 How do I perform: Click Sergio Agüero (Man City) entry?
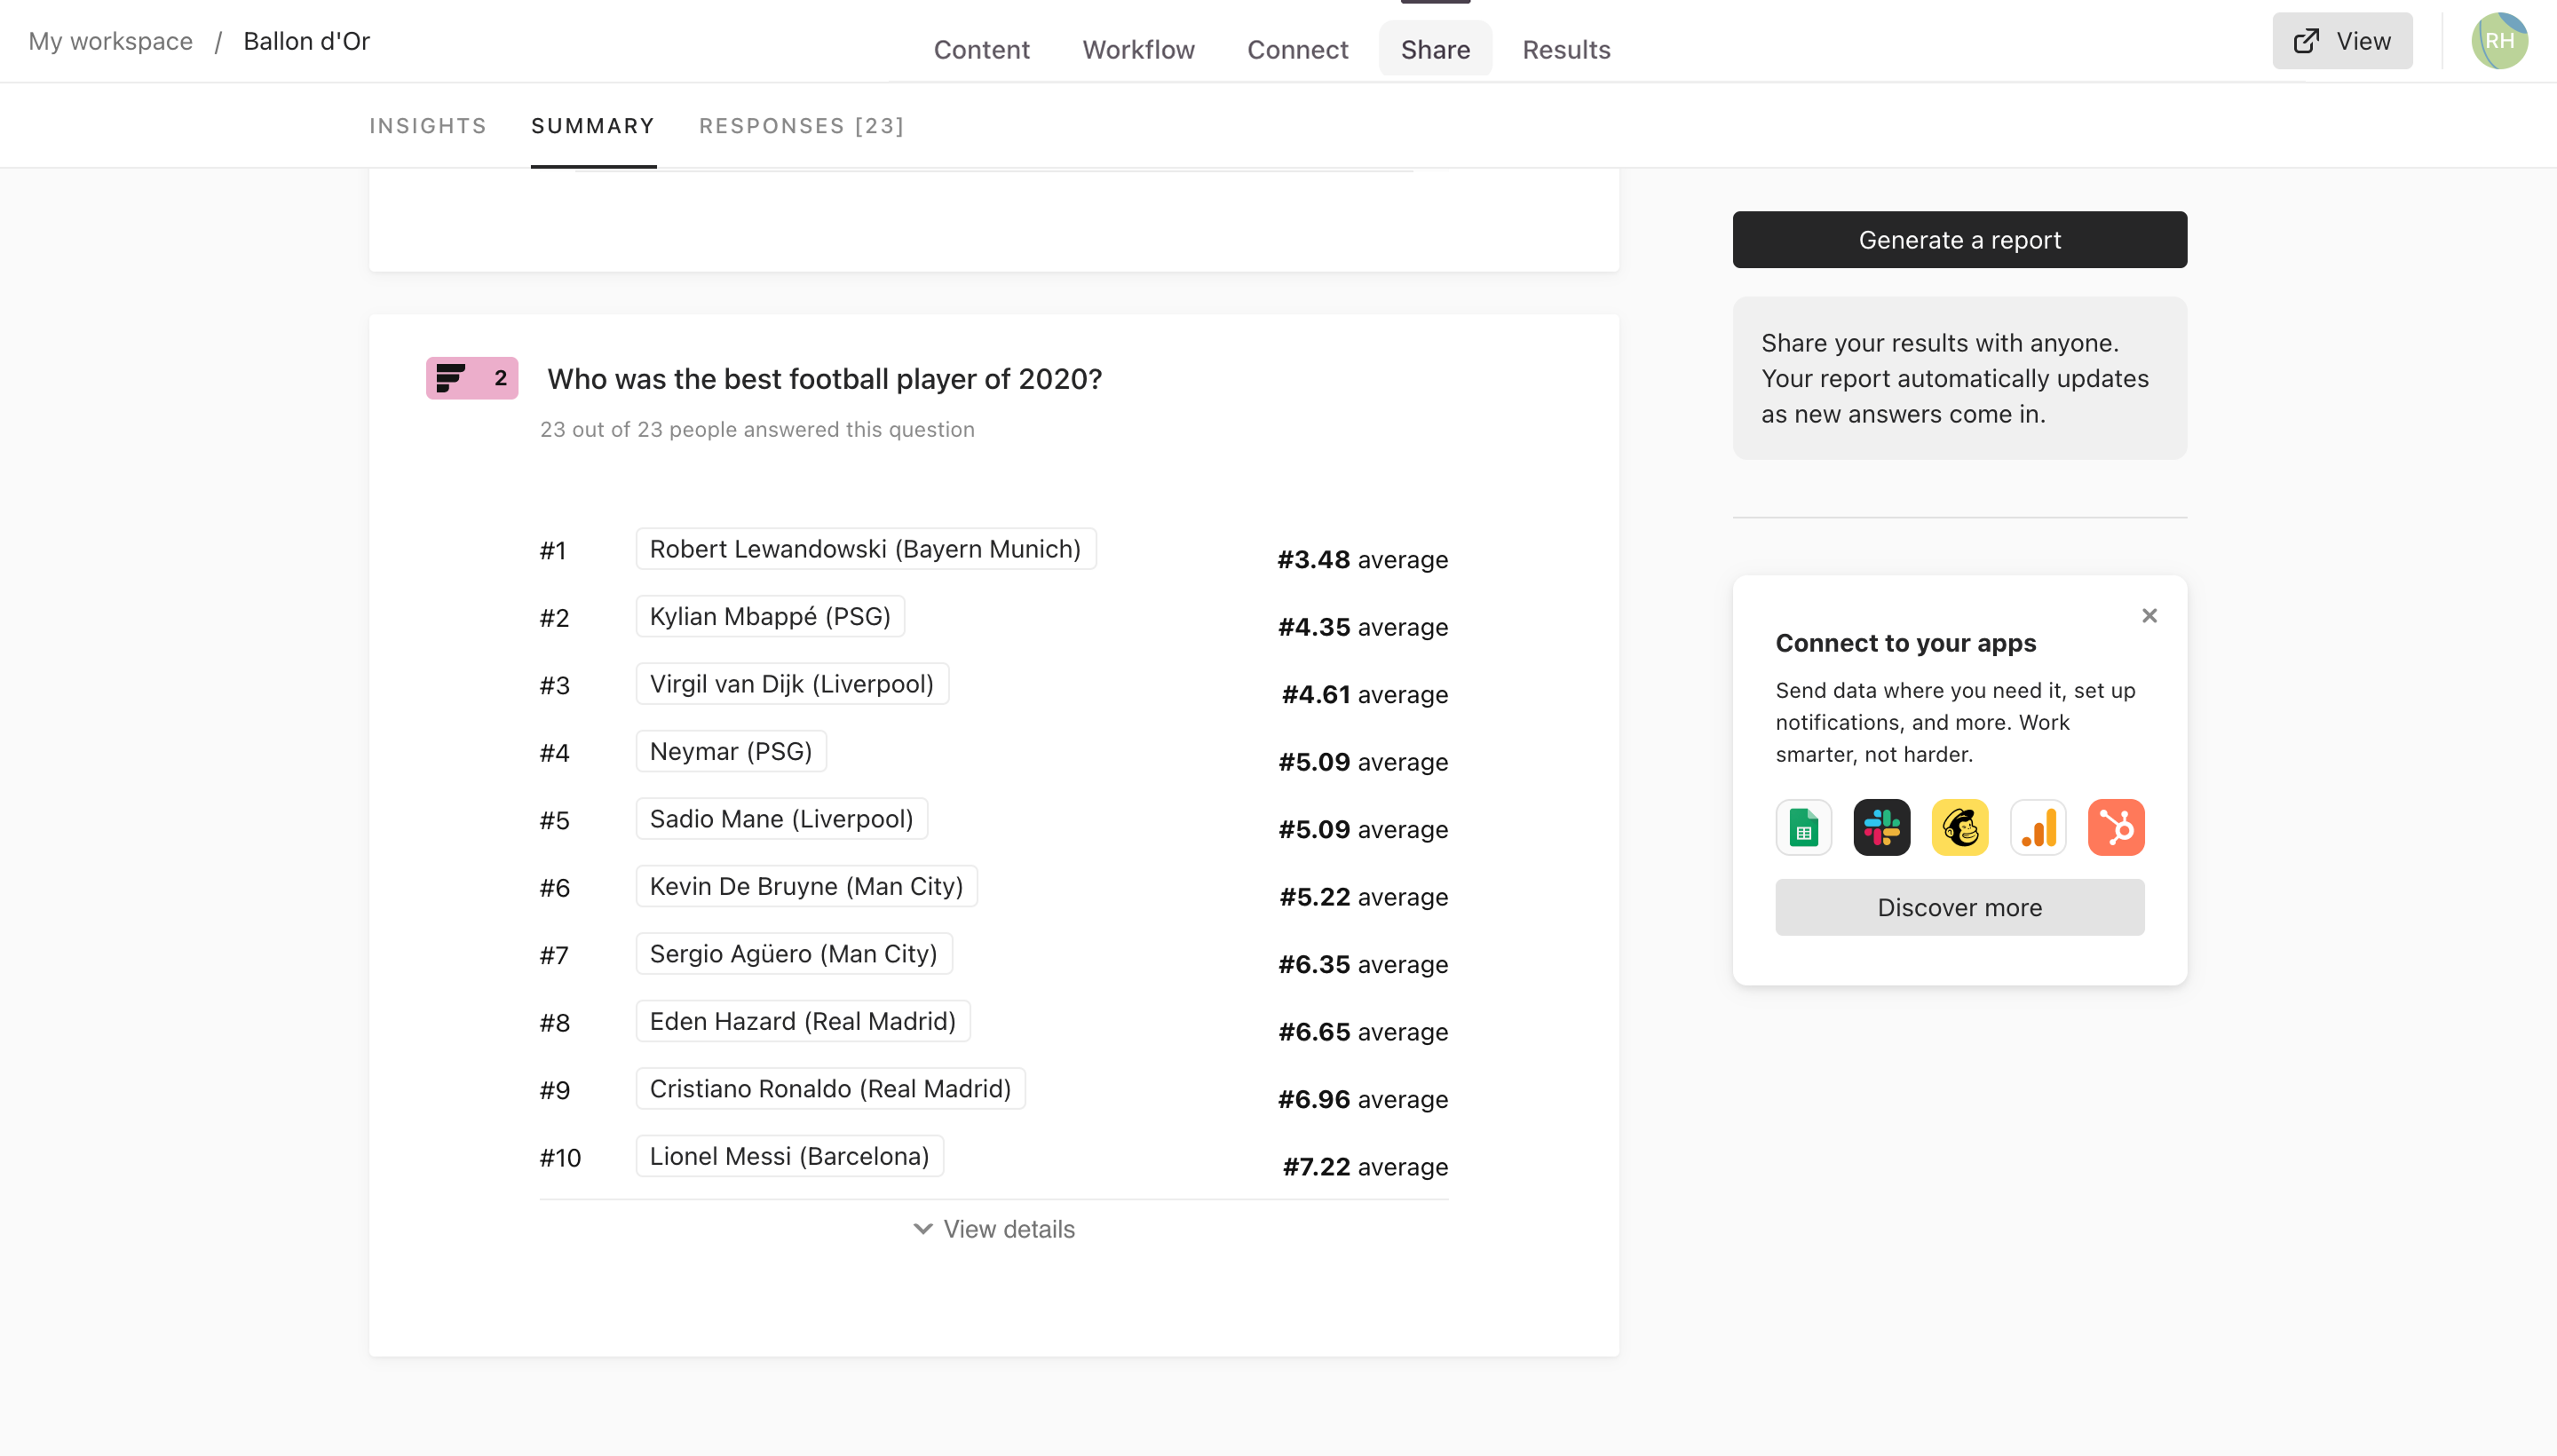[x=794, y=954]
